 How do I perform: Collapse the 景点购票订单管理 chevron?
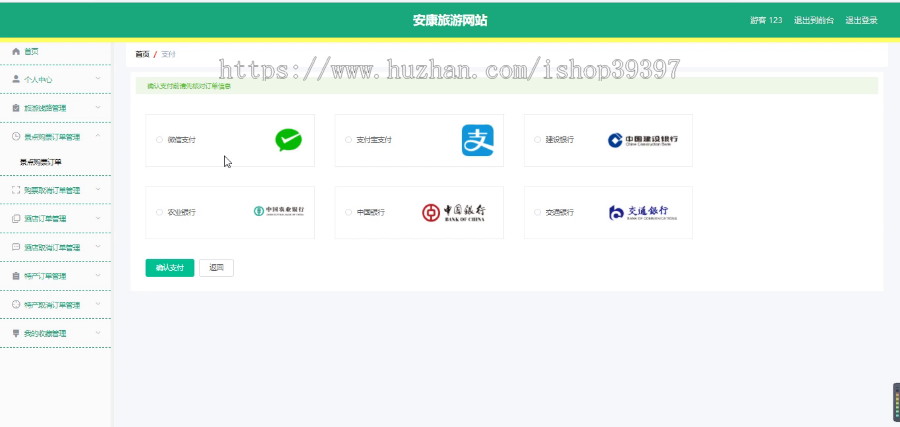pyautogui.click(x=98, y=136)
